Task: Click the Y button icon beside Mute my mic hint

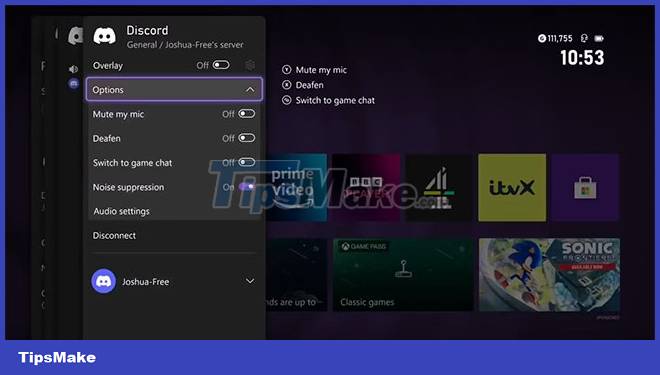Action: click(287, 70)
